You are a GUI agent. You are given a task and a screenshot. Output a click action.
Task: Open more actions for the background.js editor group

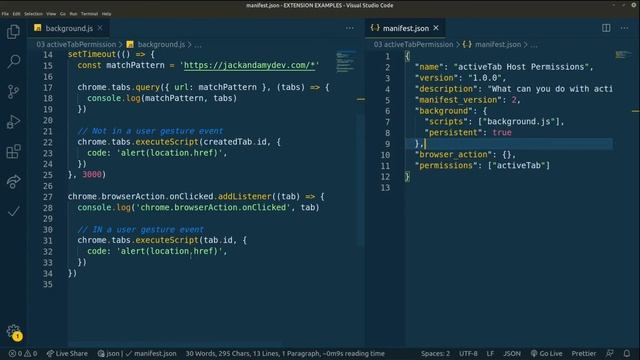tap(350, 28)
